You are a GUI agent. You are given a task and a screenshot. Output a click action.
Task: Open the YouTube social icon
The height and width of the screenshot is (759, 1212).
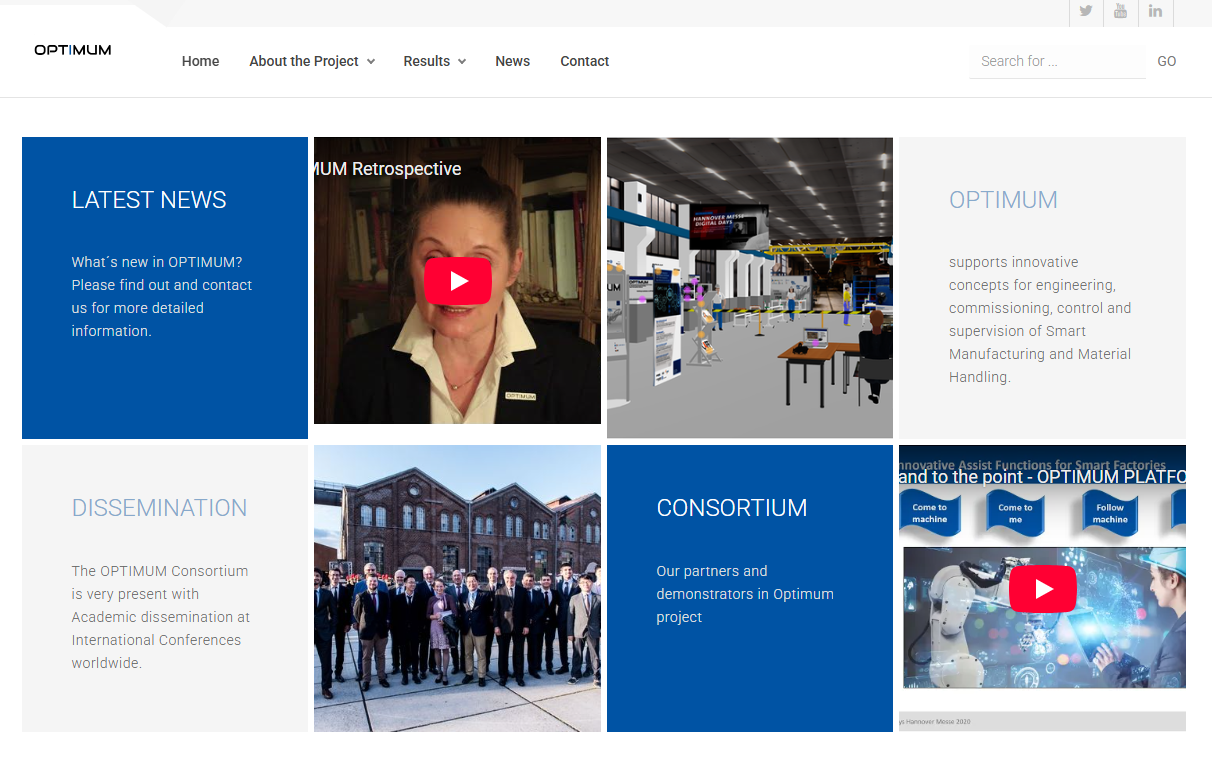coord(1120,12)
